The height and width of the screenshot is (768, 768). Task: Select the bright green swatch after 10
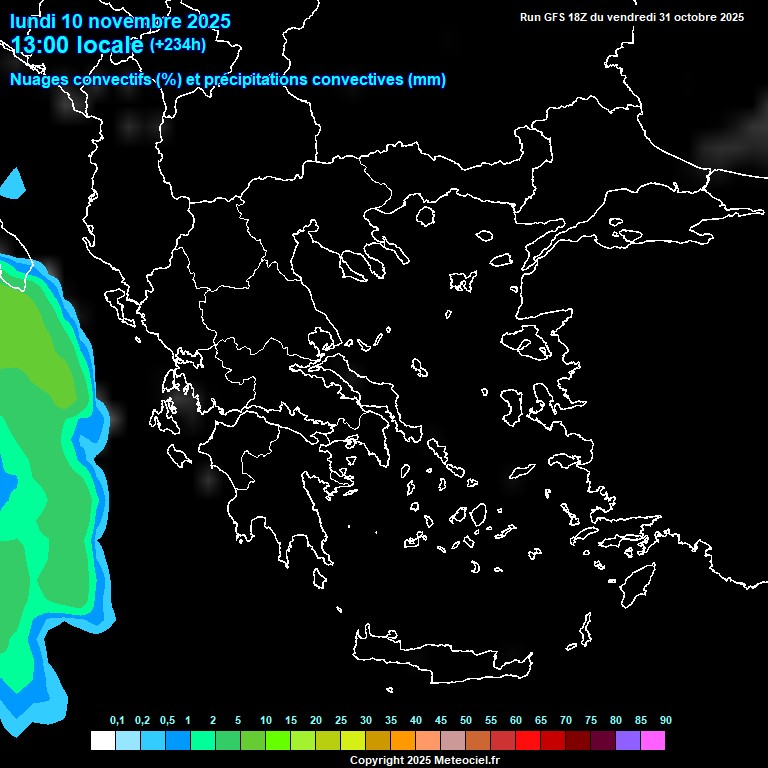pos(278,740)
